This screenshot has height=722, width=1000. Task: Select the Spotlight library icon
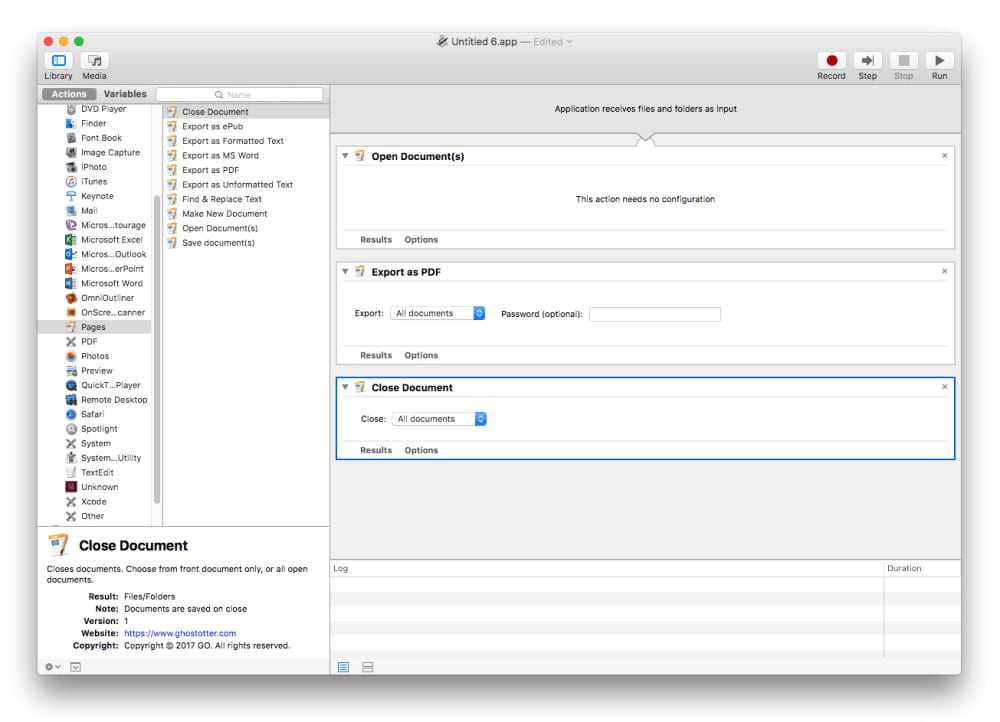[x=71, y=429]
